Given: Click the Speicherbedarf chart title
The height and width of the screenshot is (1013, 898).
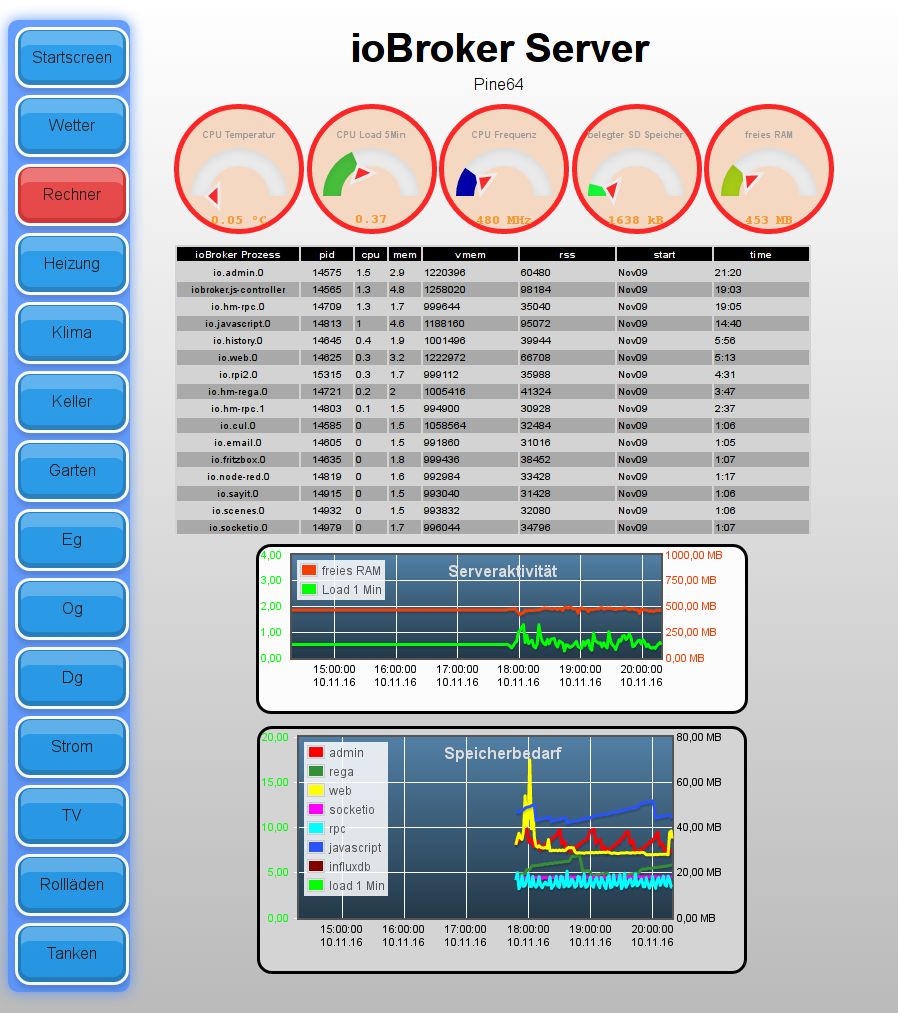Looking at the screenshot, I should click(x=503, y=753).
